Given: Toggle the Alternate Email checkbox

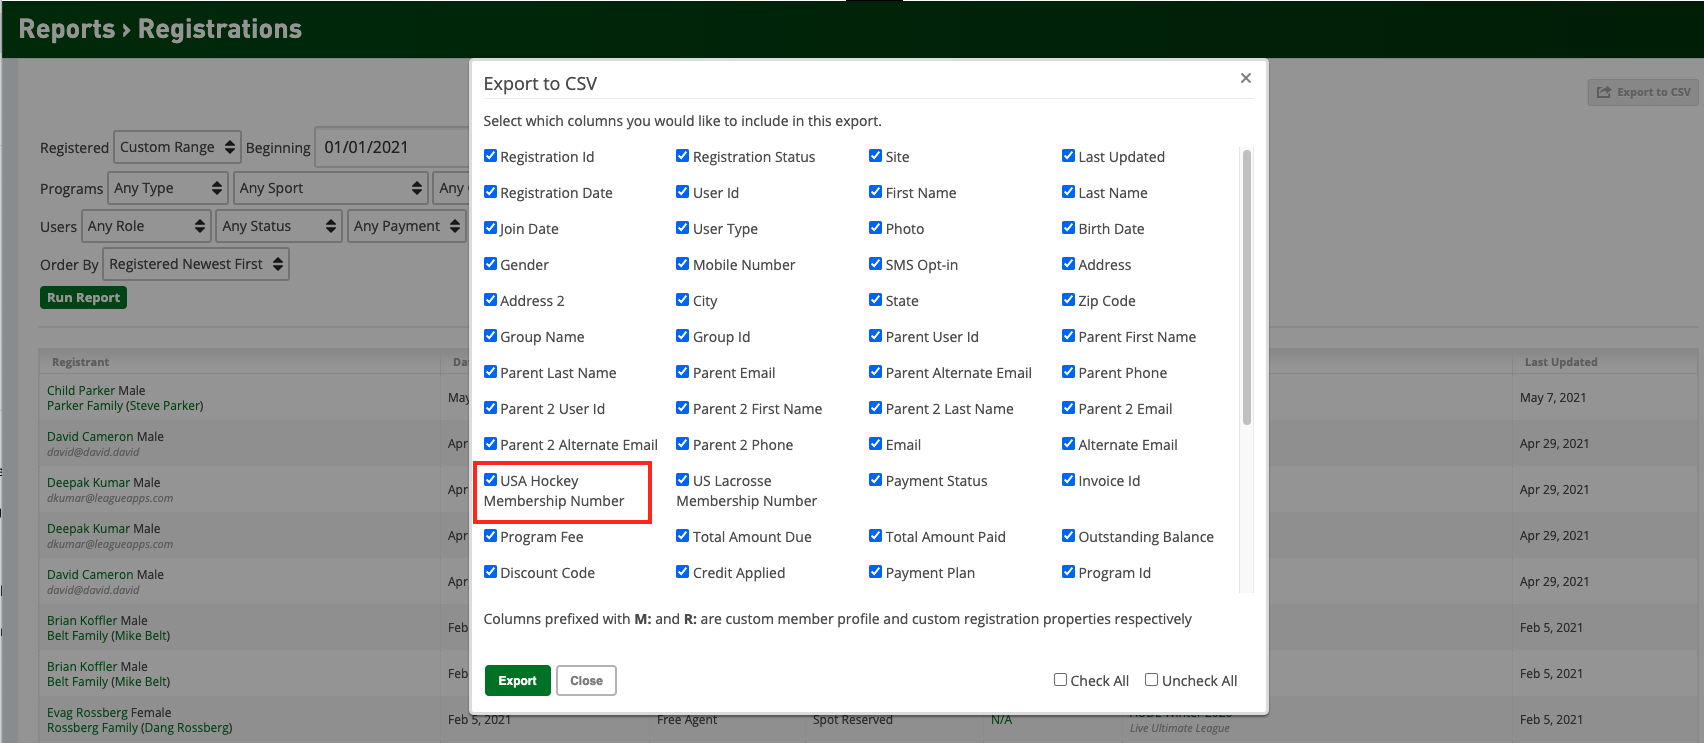Looking at the screenshot, I should pyautogui.click(x=1068, y=444).
